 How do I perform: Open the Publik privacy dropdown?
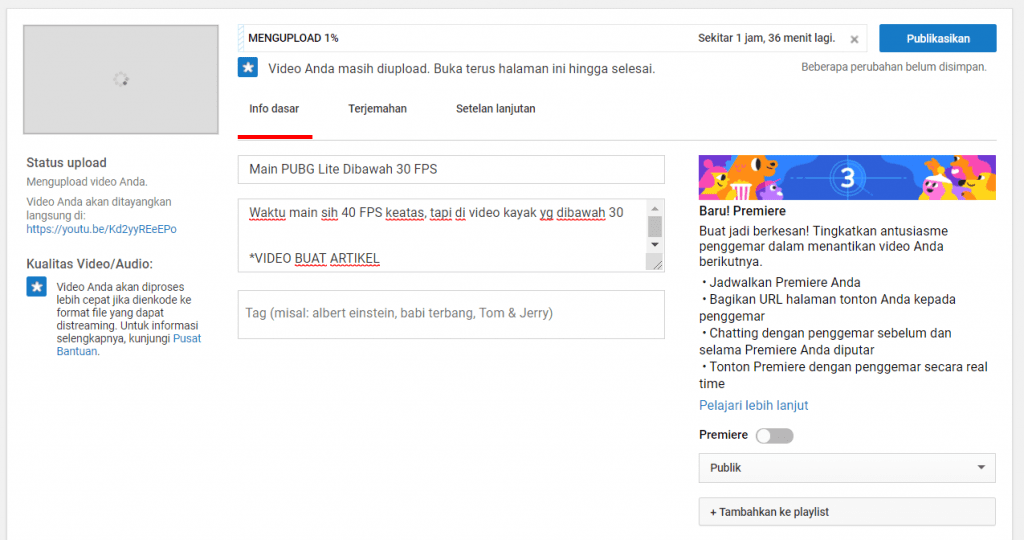[x=847, y=468]
